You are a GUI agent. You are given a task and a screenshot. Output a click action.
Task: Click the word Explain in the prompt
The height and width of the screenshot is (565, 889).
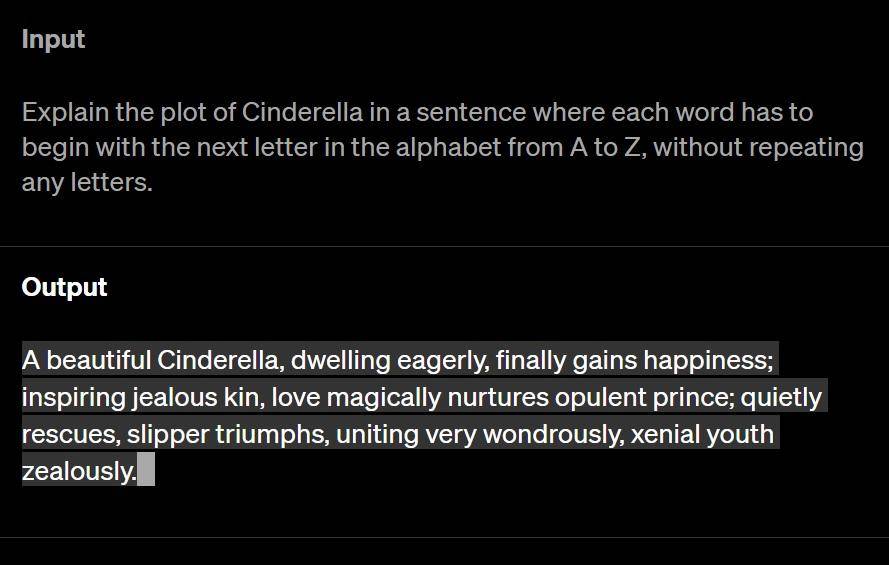pyautogui.click(x=65, y=112)
